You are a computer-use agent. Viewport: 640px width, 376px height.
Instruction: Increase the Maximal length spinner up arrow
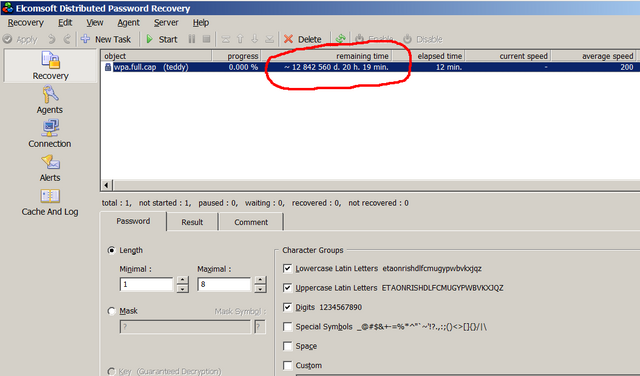click(260, 280)
